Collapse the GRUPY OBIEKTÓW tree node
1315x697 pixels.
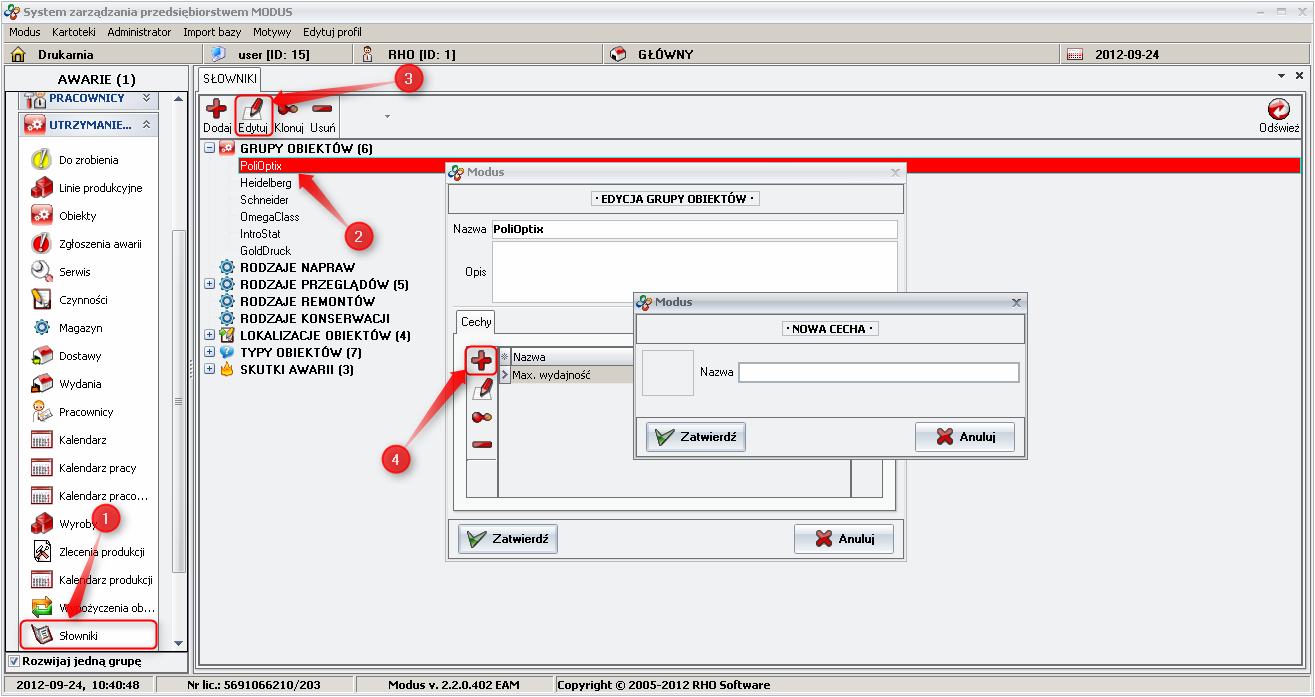[209, 149]
